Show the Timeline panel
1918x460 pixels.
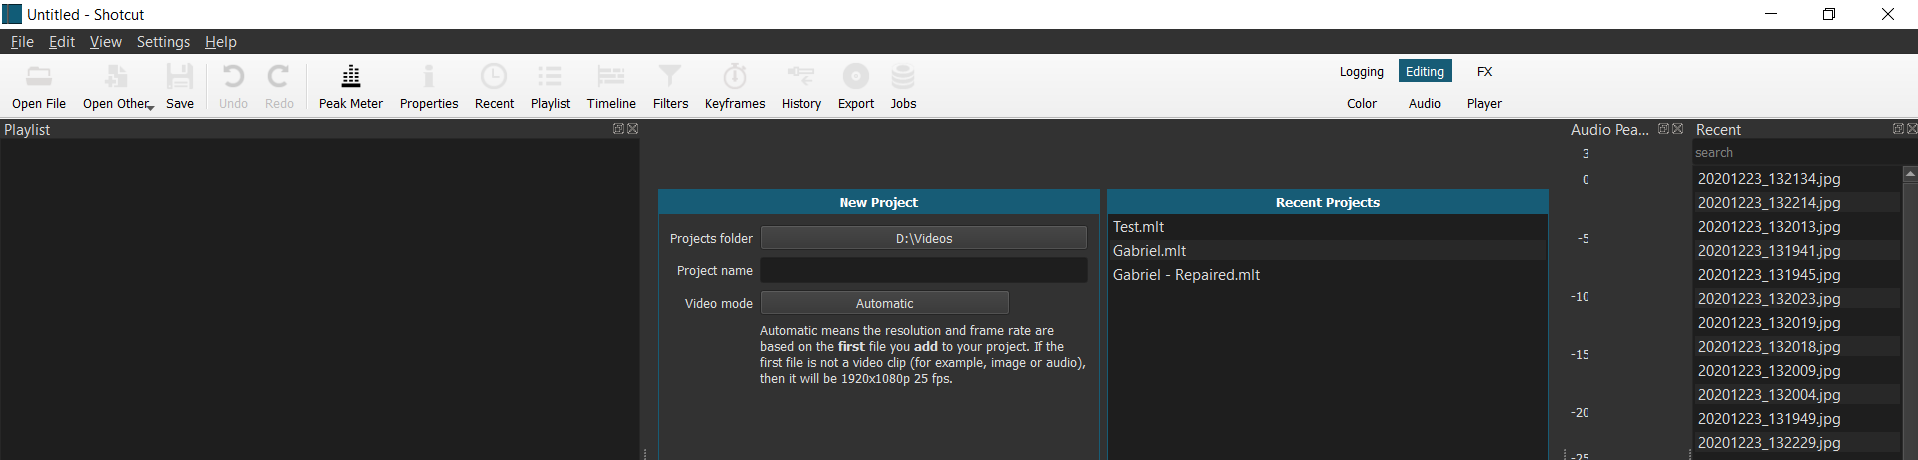pos(611,86)
